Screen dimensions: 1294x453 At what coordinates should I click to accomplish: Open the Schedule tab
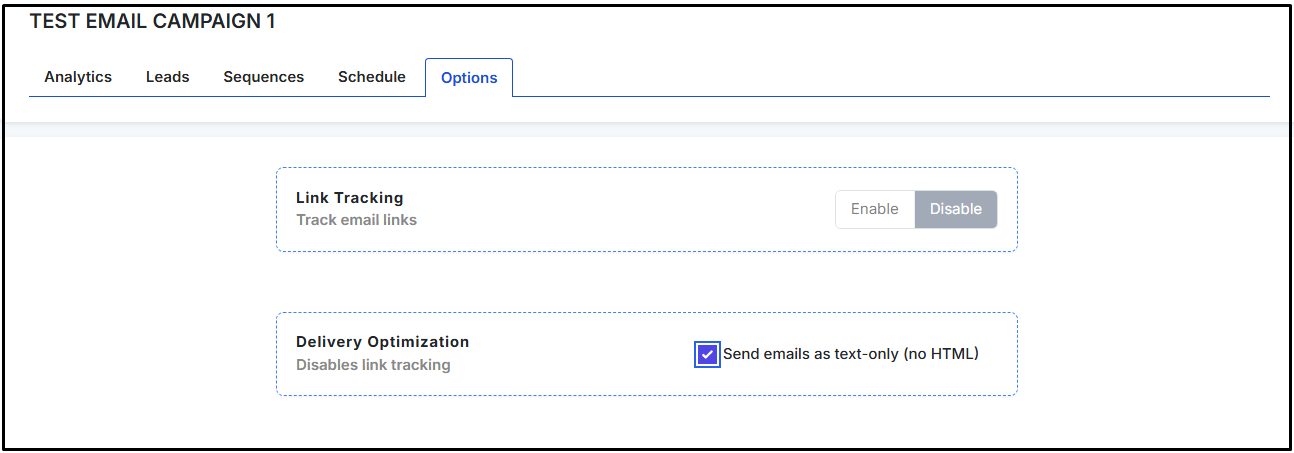(x=371, y=77)
